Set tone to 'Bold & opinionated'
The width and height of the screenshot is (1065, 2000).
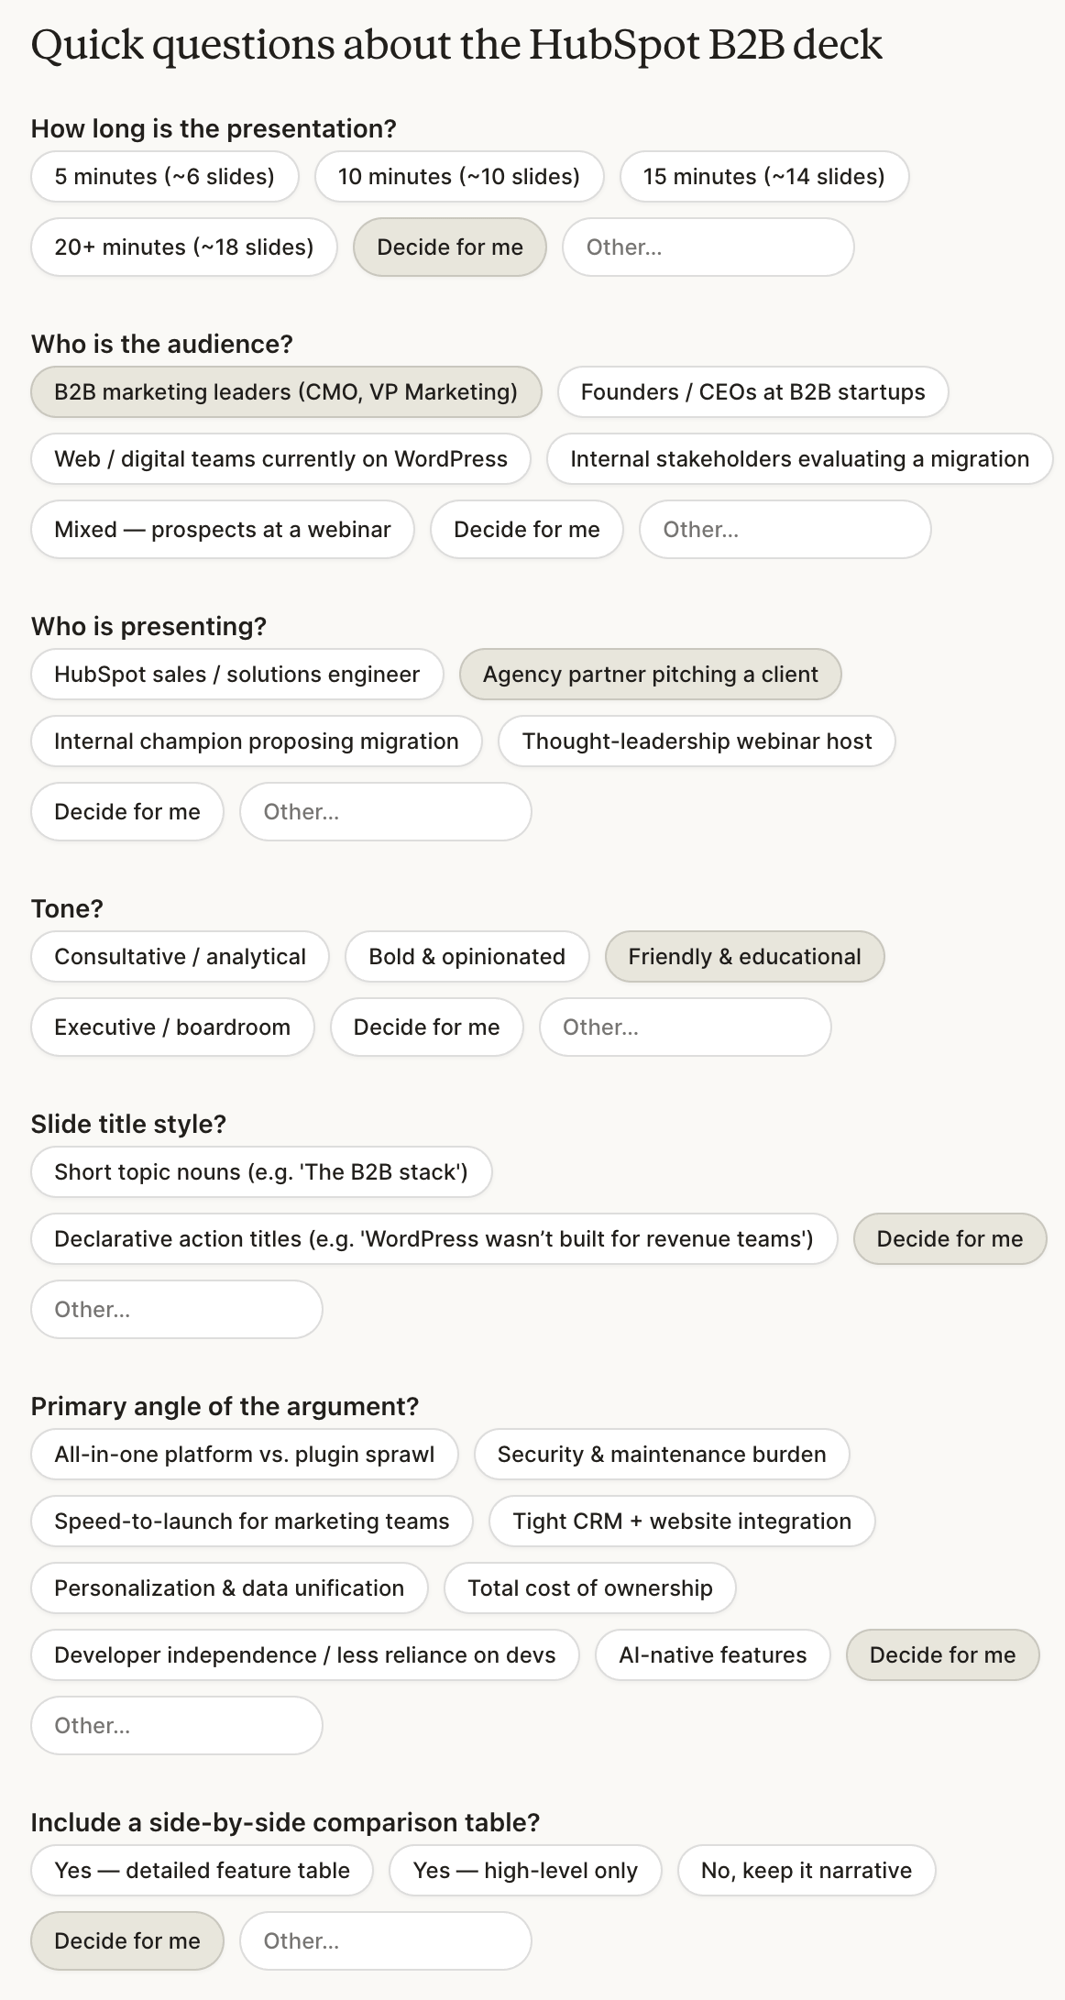click(x=466, y=957)
